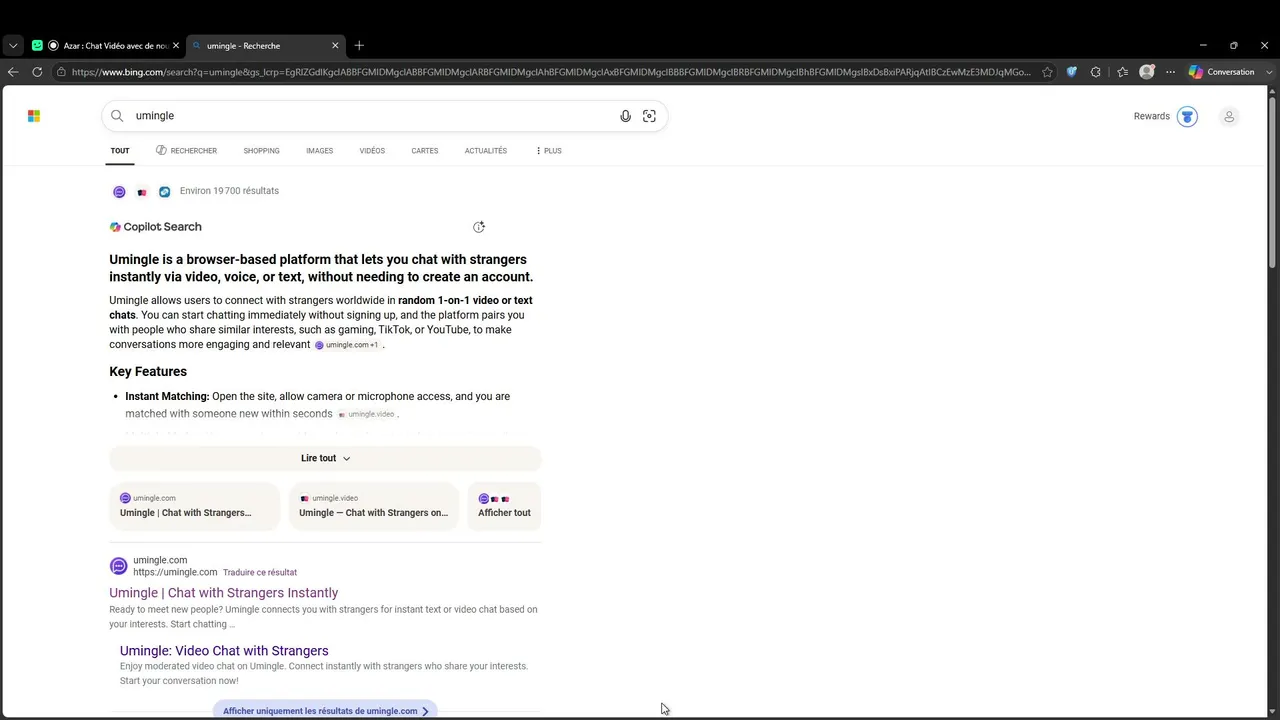
Task: Open the umingle.video citation chip
Action: pos(366,414)
